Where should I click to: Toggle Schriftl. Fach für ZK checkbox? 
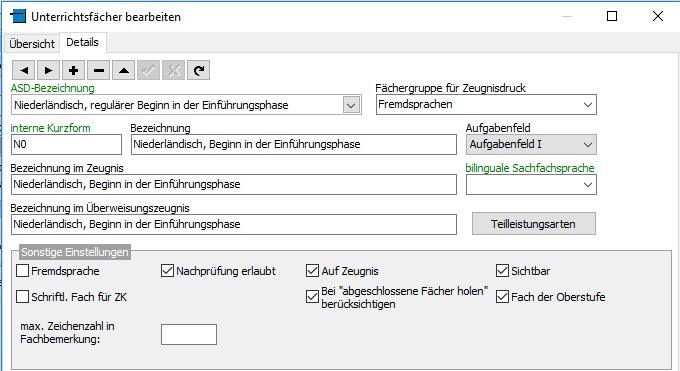point(22,297)
